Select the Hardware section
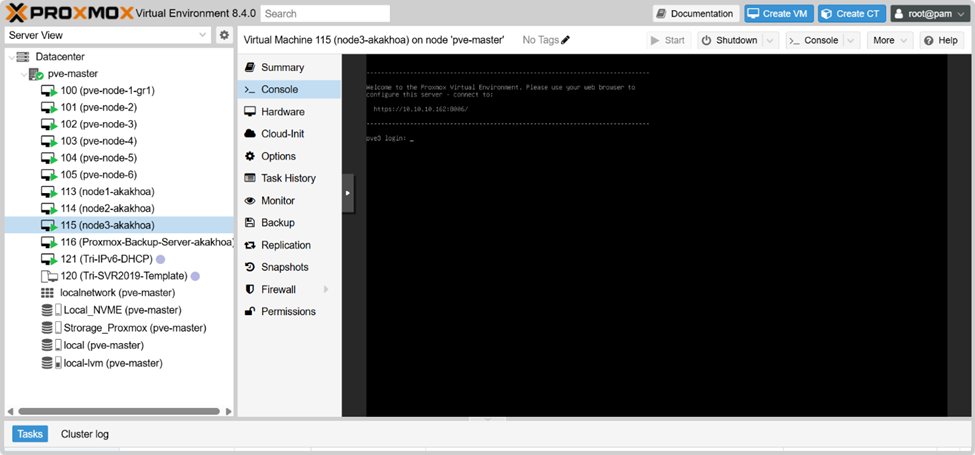This screenshot has width=975, height=455. pyautogui.click(x=282, y=112)
